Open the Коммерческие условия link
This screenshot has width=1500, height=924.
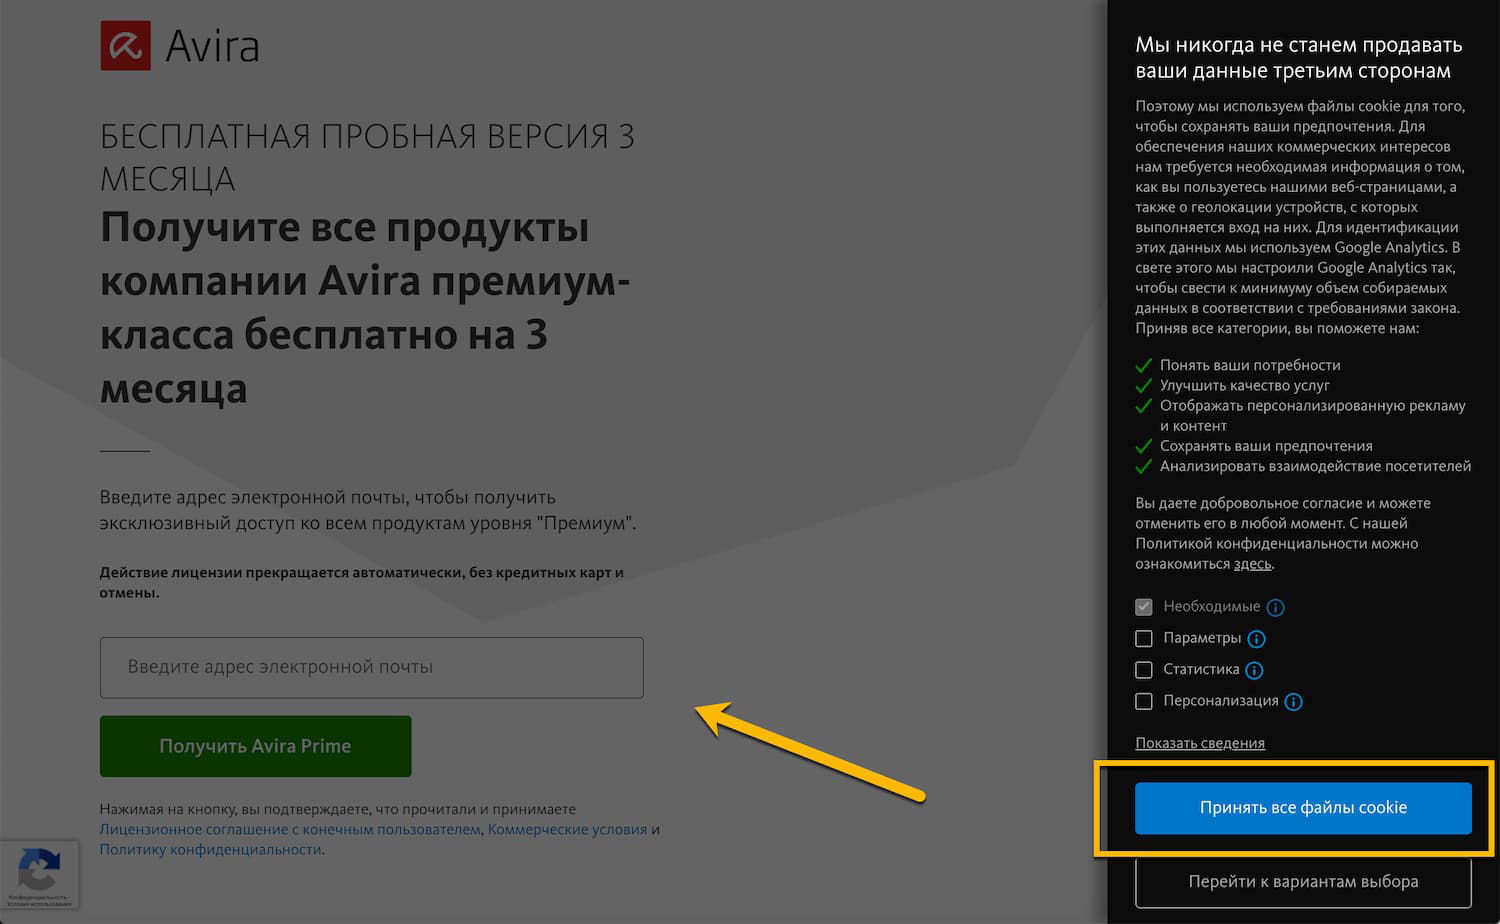click(x=567, y=829)
